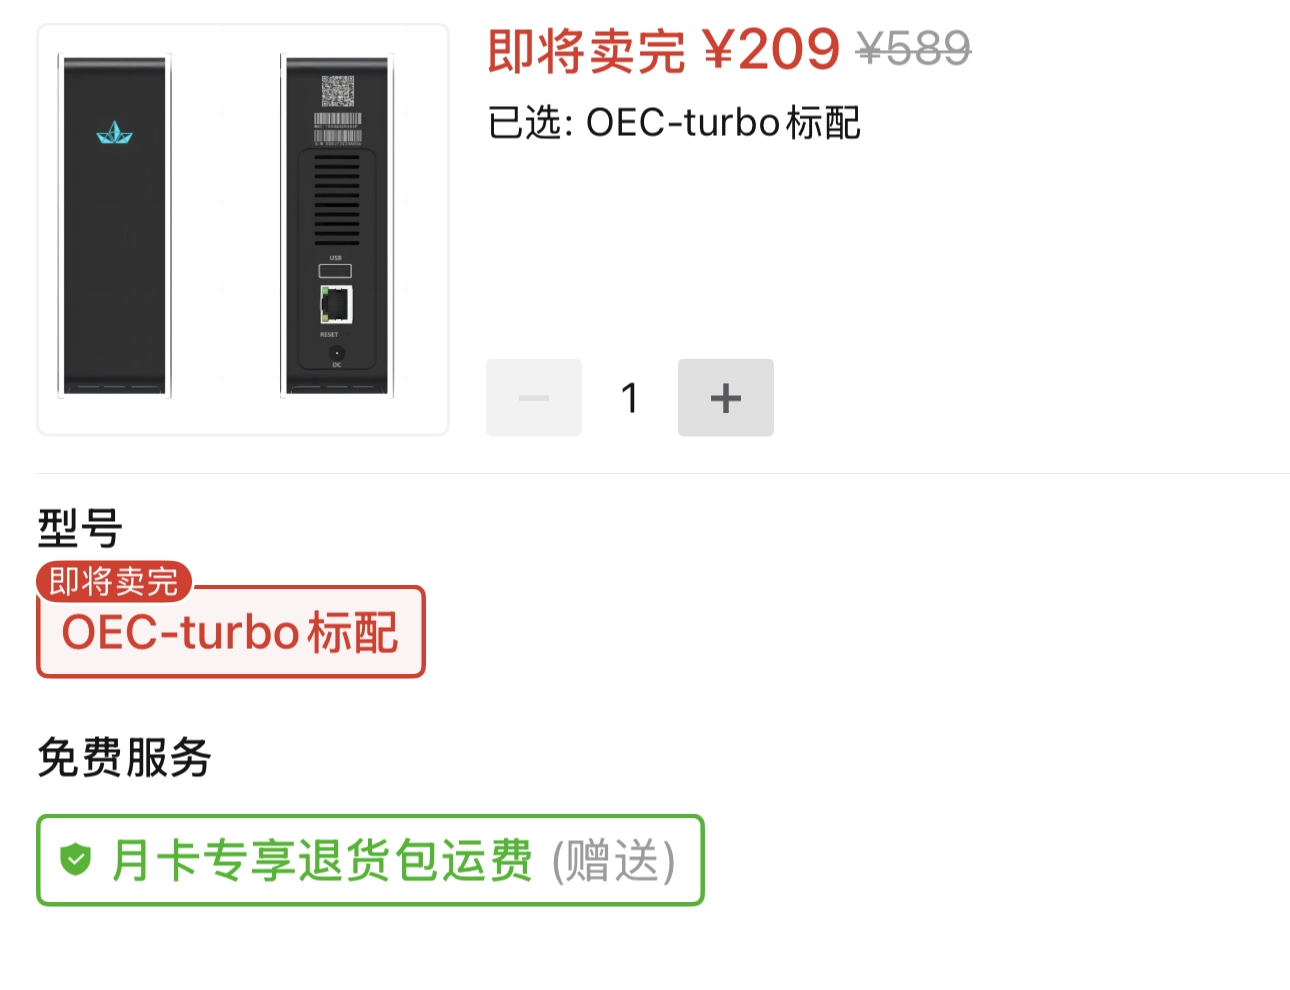1290x990 pixels.
Task: Click the barcode on the device back
Action: pyautogui.click(x=337, y=128)
